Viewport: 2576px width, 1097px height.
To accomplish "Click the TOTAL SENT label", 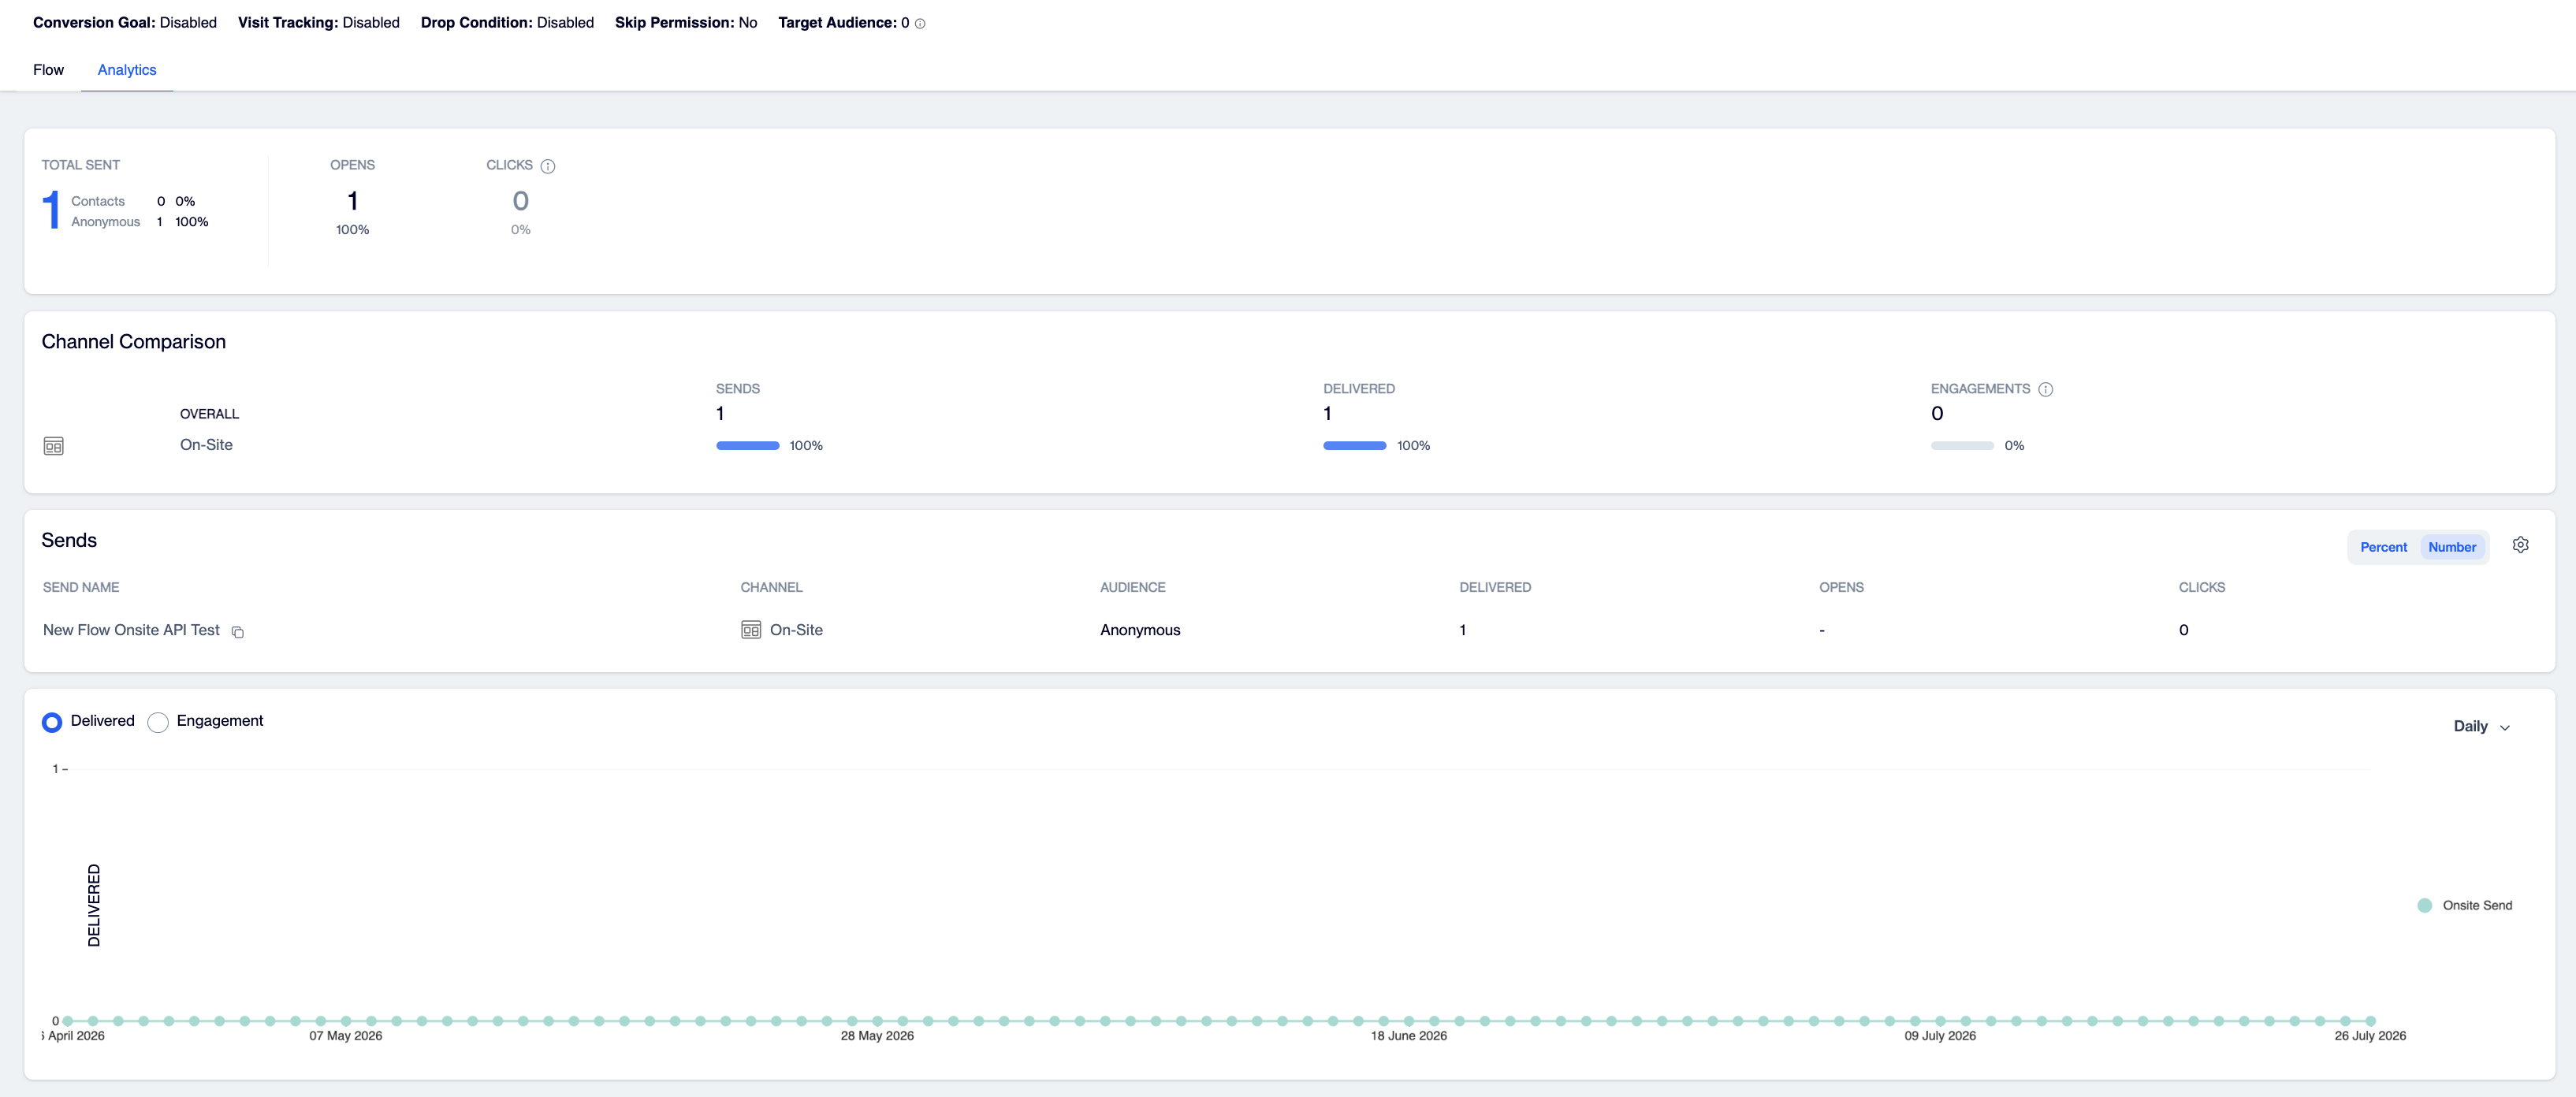I will click(x=81, y=165).
